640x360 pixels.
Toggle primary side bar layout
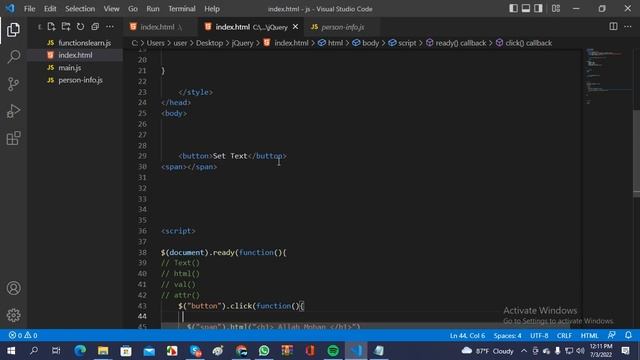point(513,8)
